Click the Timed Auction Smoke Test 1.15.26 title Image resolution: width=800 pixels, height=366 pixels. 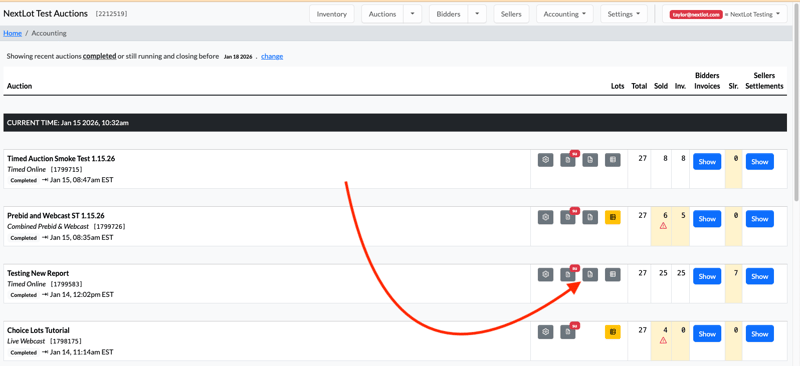(61, 158)
